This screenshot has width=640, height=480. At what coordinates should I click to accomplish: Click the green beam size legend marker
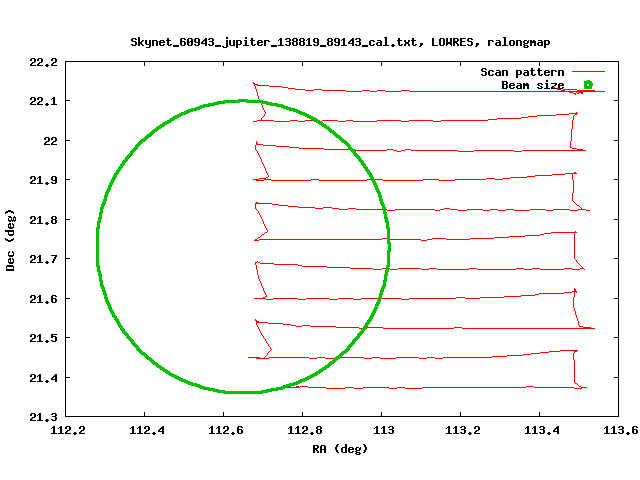[588, 84]
